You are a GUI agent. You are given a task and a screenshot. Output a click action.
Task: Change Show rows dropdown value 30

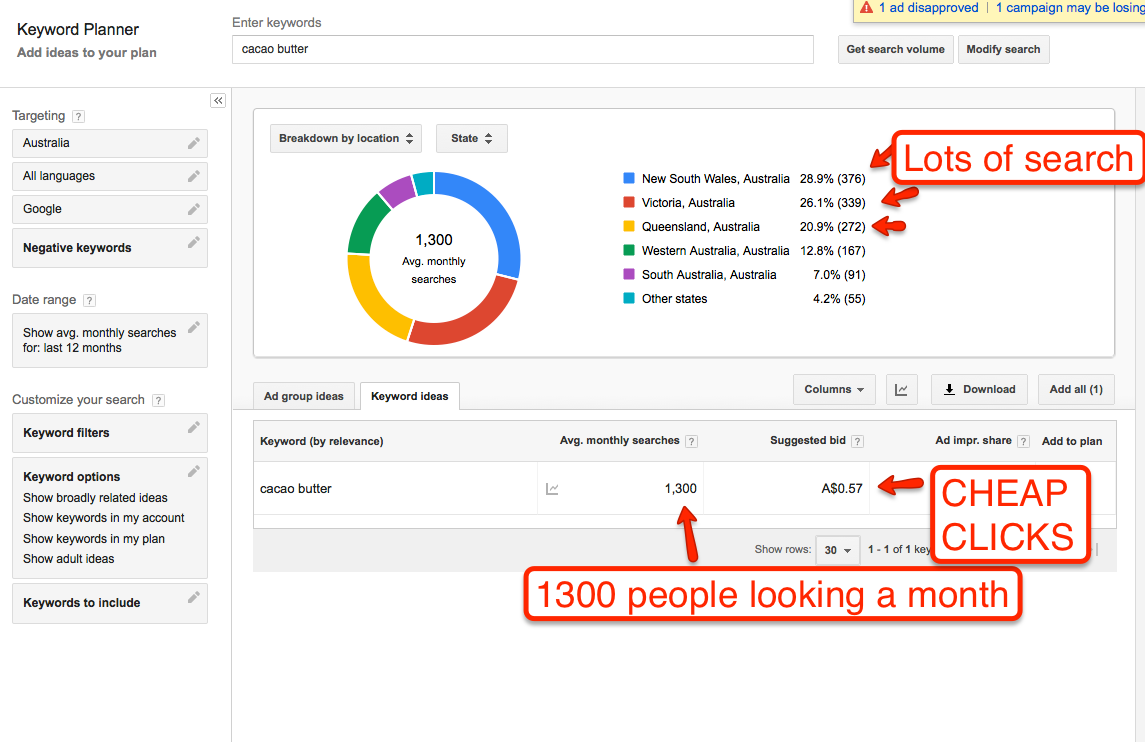837,550
